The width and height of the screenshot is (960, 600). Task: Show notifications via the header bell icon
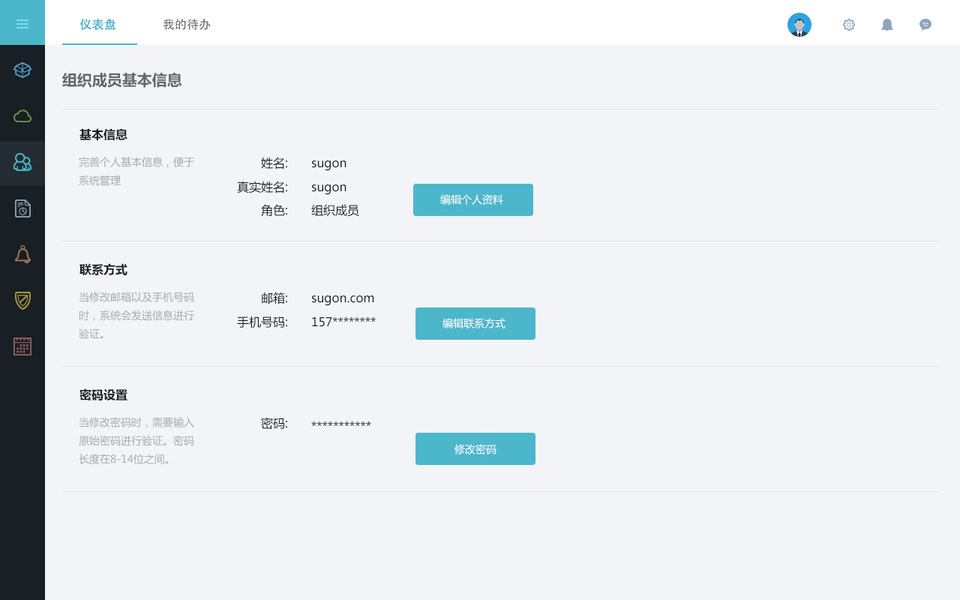click(x=887, y=25)
